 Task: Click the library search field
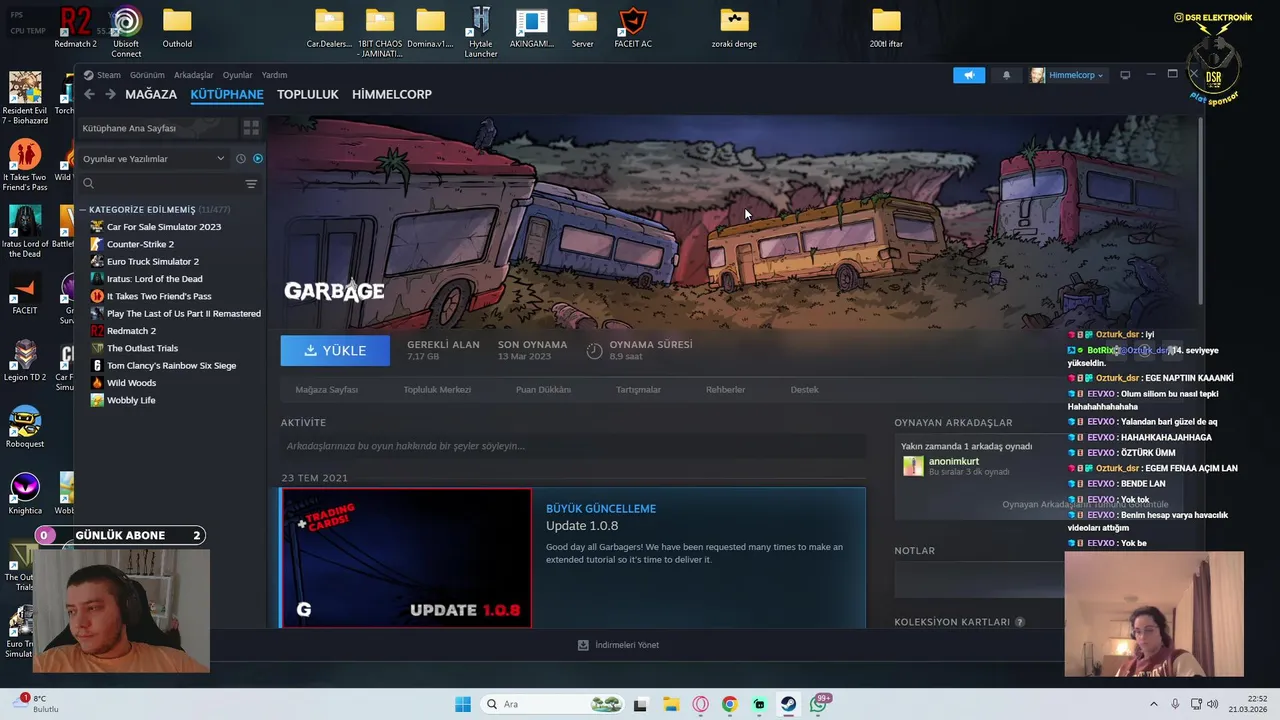coord(160,184)
